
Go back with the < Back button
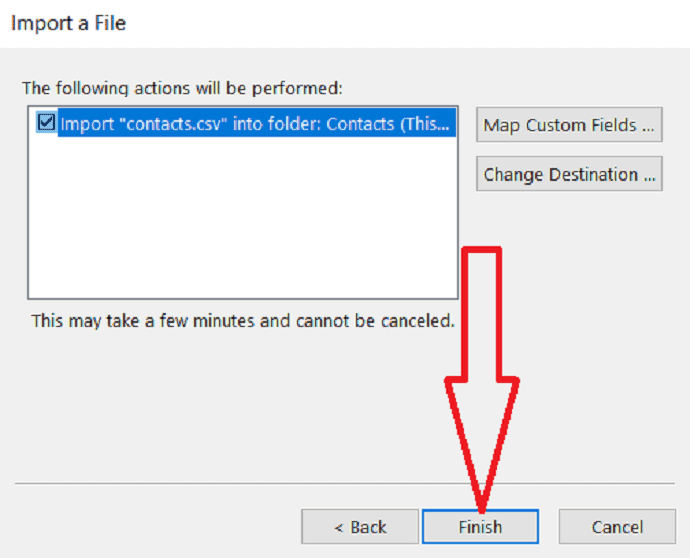(x=360, y=527)
